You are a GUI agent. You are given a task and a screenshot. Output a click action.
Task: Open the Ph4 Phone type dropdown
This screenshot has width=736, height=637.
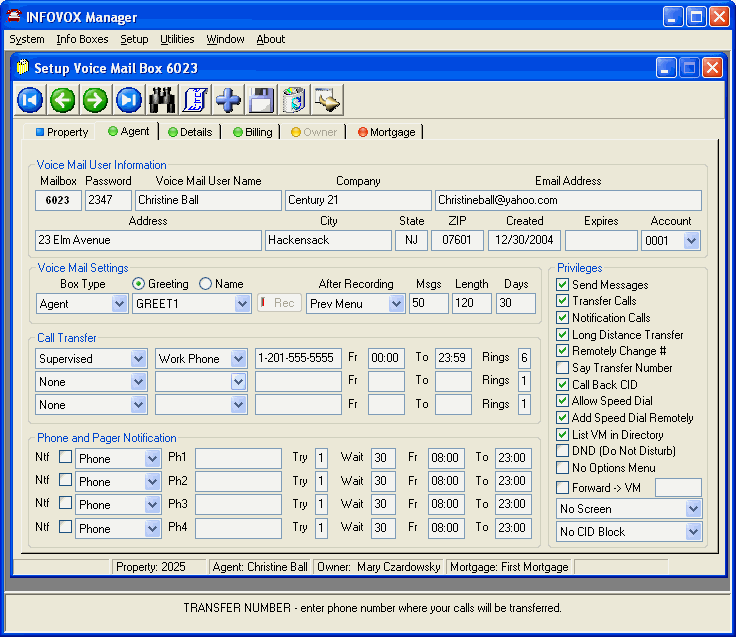[x=152, y=528]
